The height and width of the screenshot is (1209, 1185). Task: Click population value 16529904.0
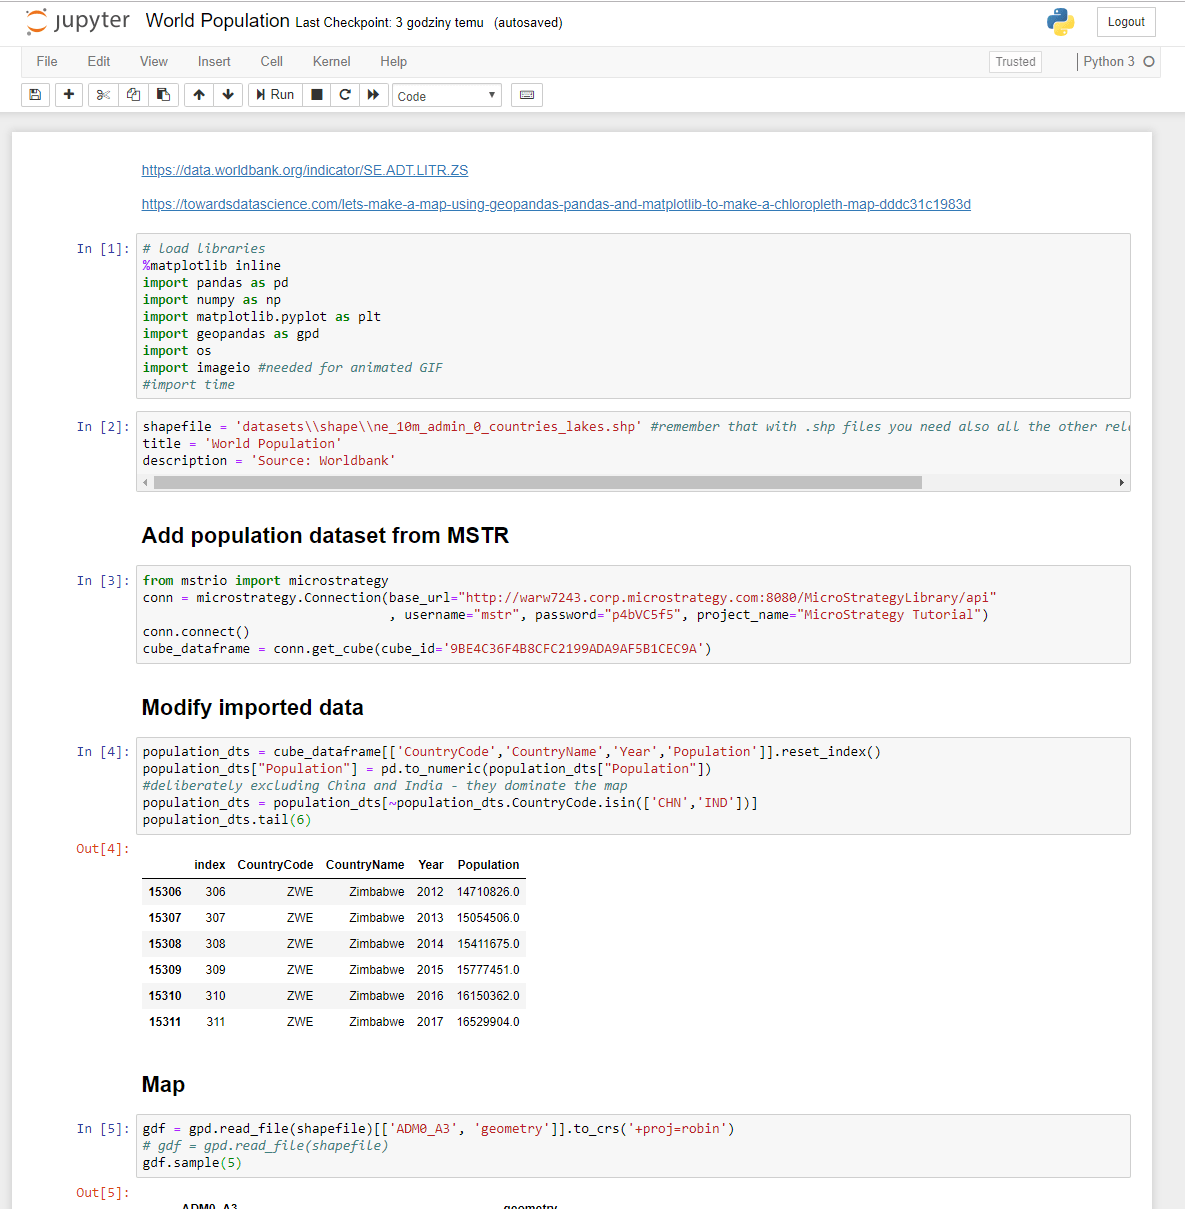click(x=488, y=1022)
